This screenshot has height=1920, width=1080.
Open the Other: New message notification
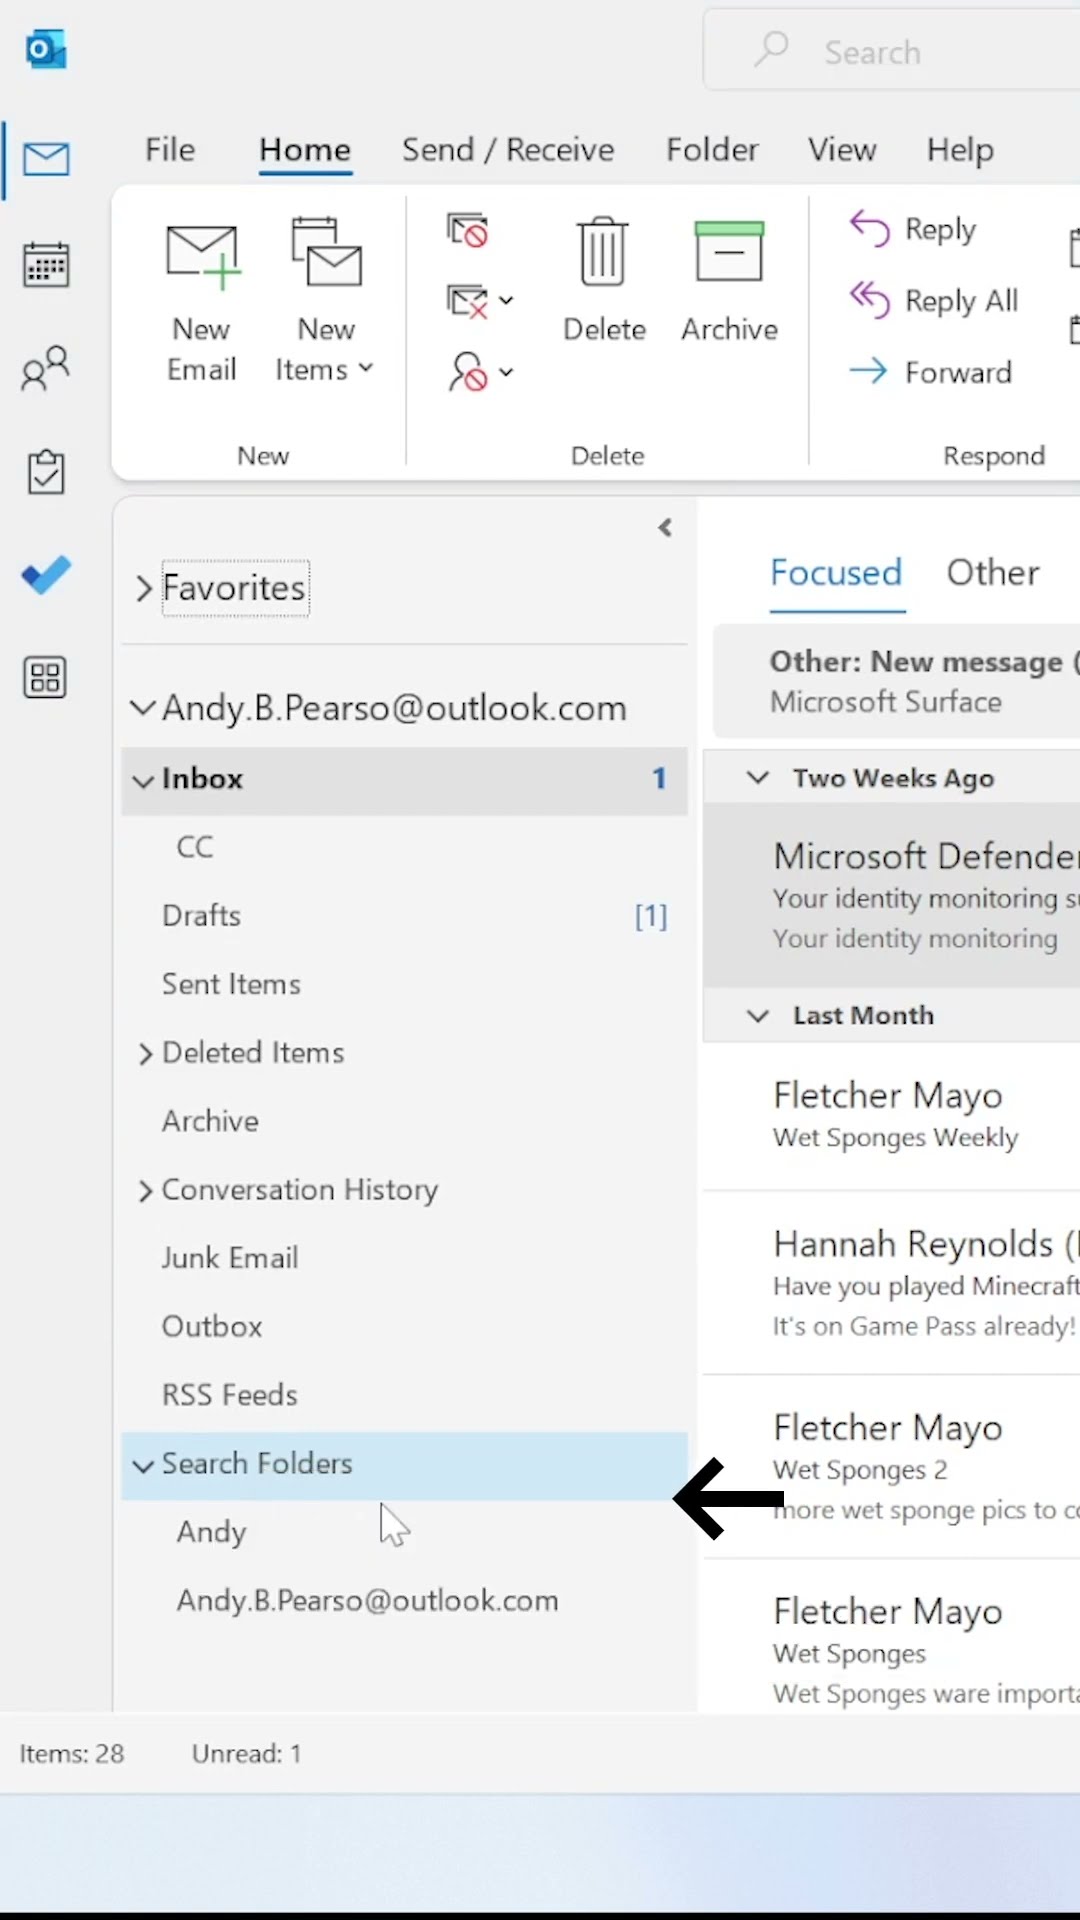click(x=896, y=682)
